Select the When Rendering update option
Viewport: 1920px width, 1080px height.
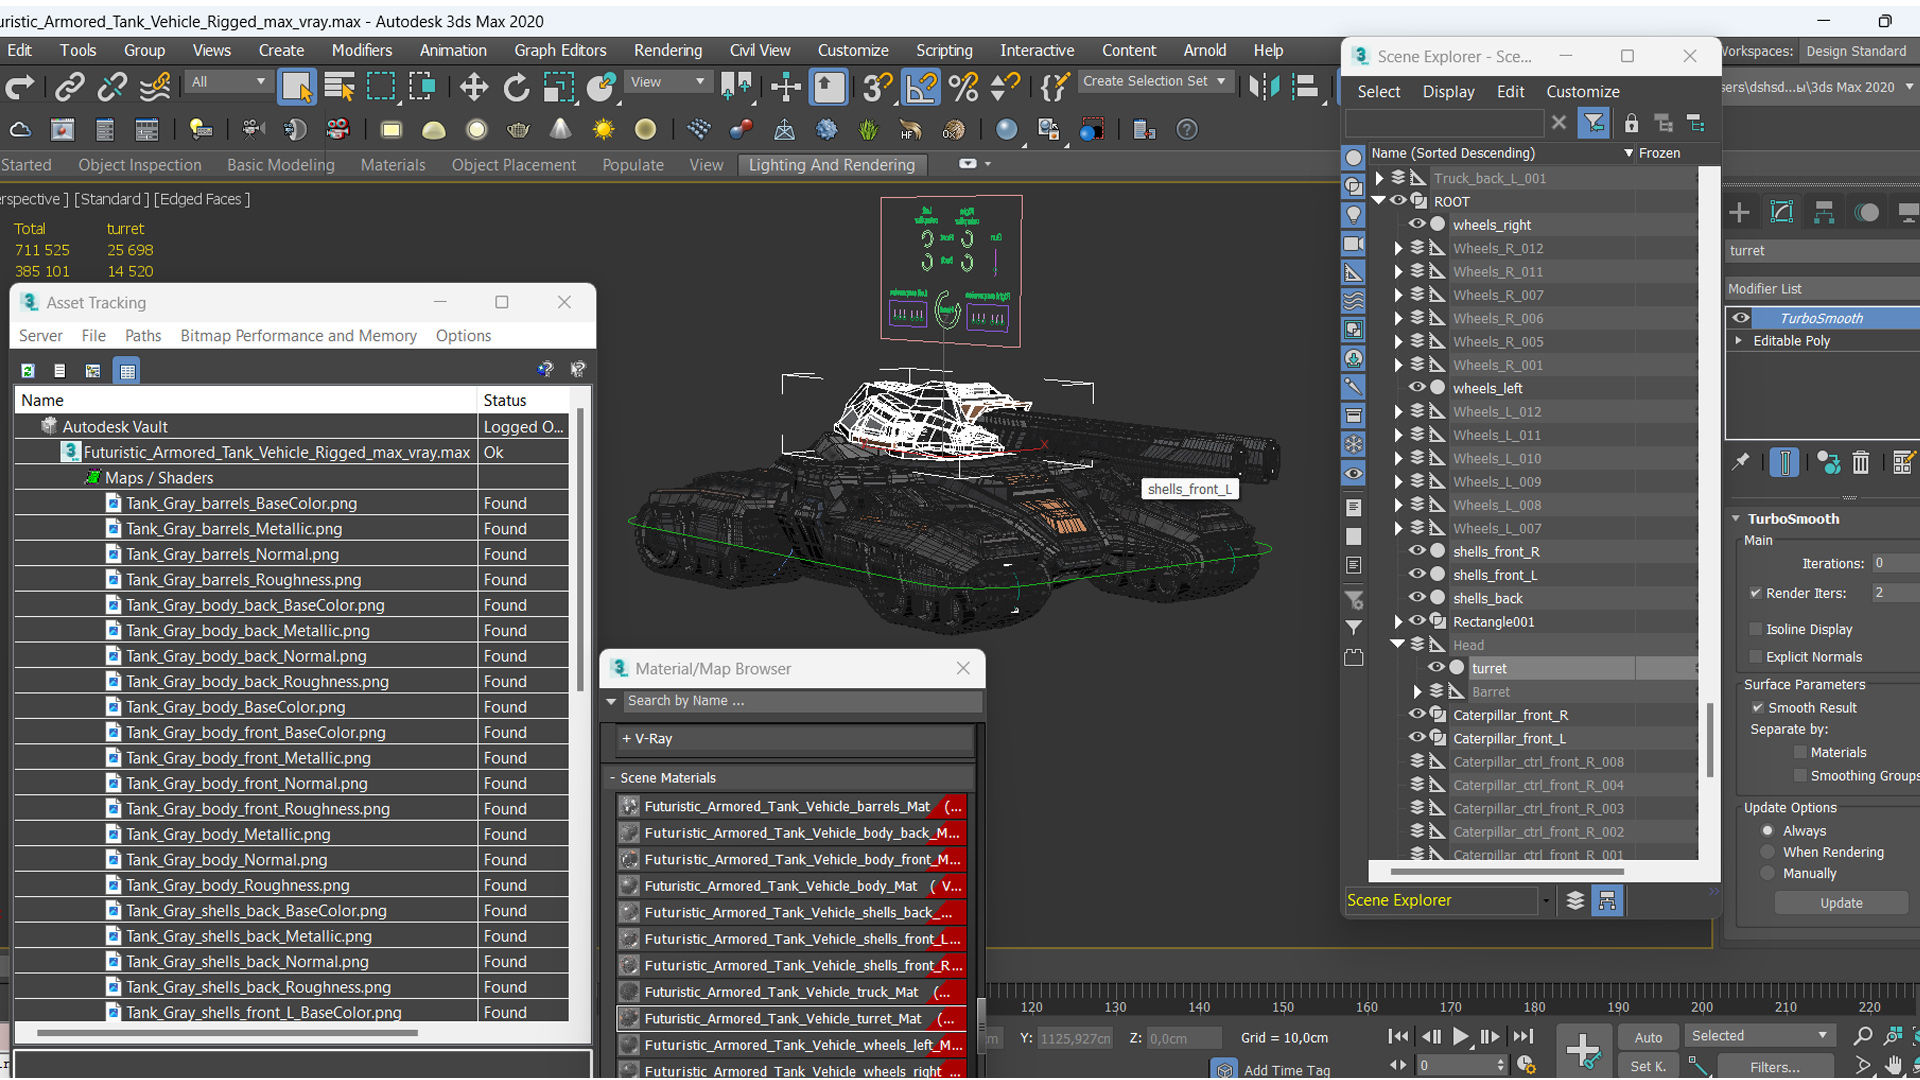coord(1767,852)
